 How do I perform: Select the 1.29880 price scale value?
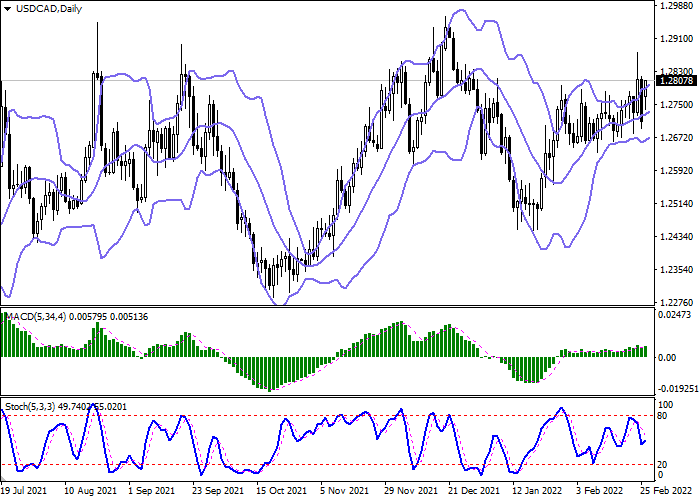pyautogui.click(x=676, y=6)
